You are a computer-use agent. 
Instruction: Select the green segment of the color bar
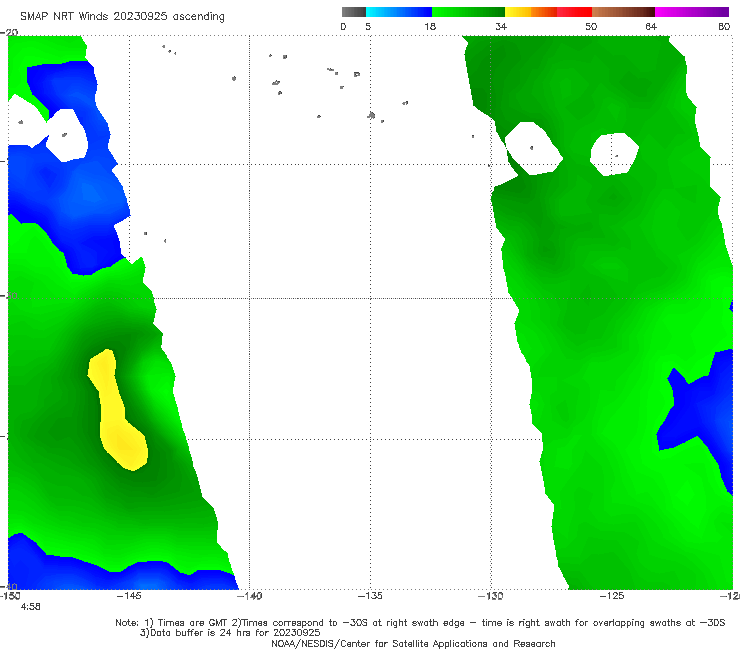pyautogui.click(x=468, y=12)
